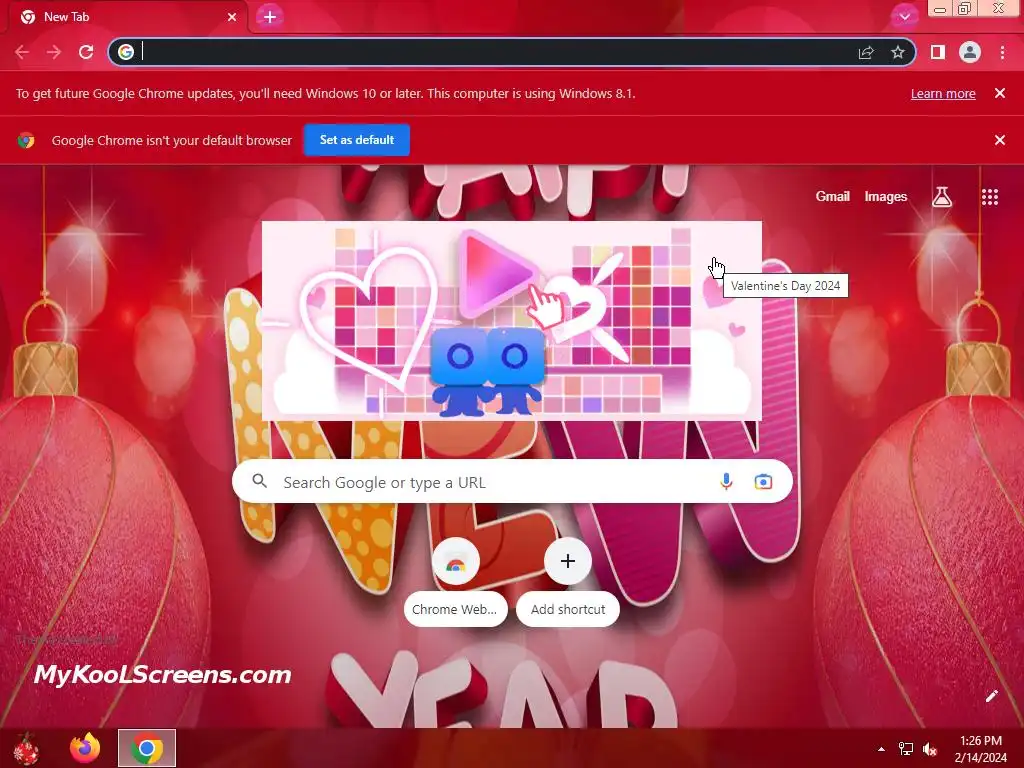
Task: Open the Chrome three-dot menu
Action: (1002, 52)
